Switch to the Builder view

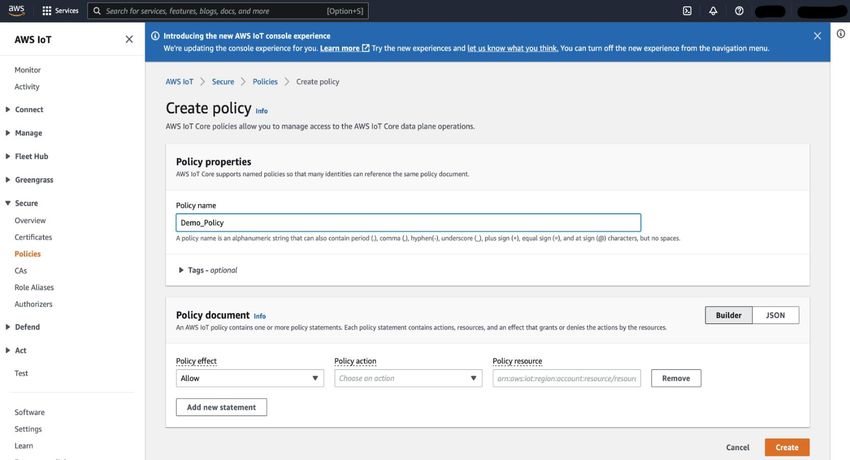click(729, 315)
